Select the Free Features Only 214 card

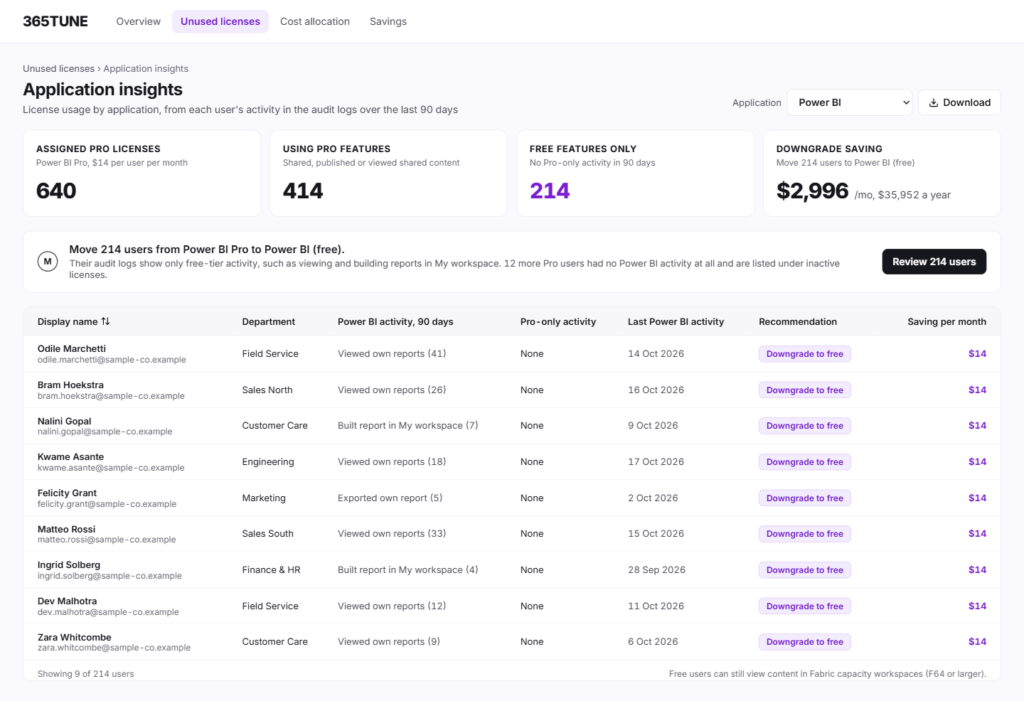(x=635, y=173)
